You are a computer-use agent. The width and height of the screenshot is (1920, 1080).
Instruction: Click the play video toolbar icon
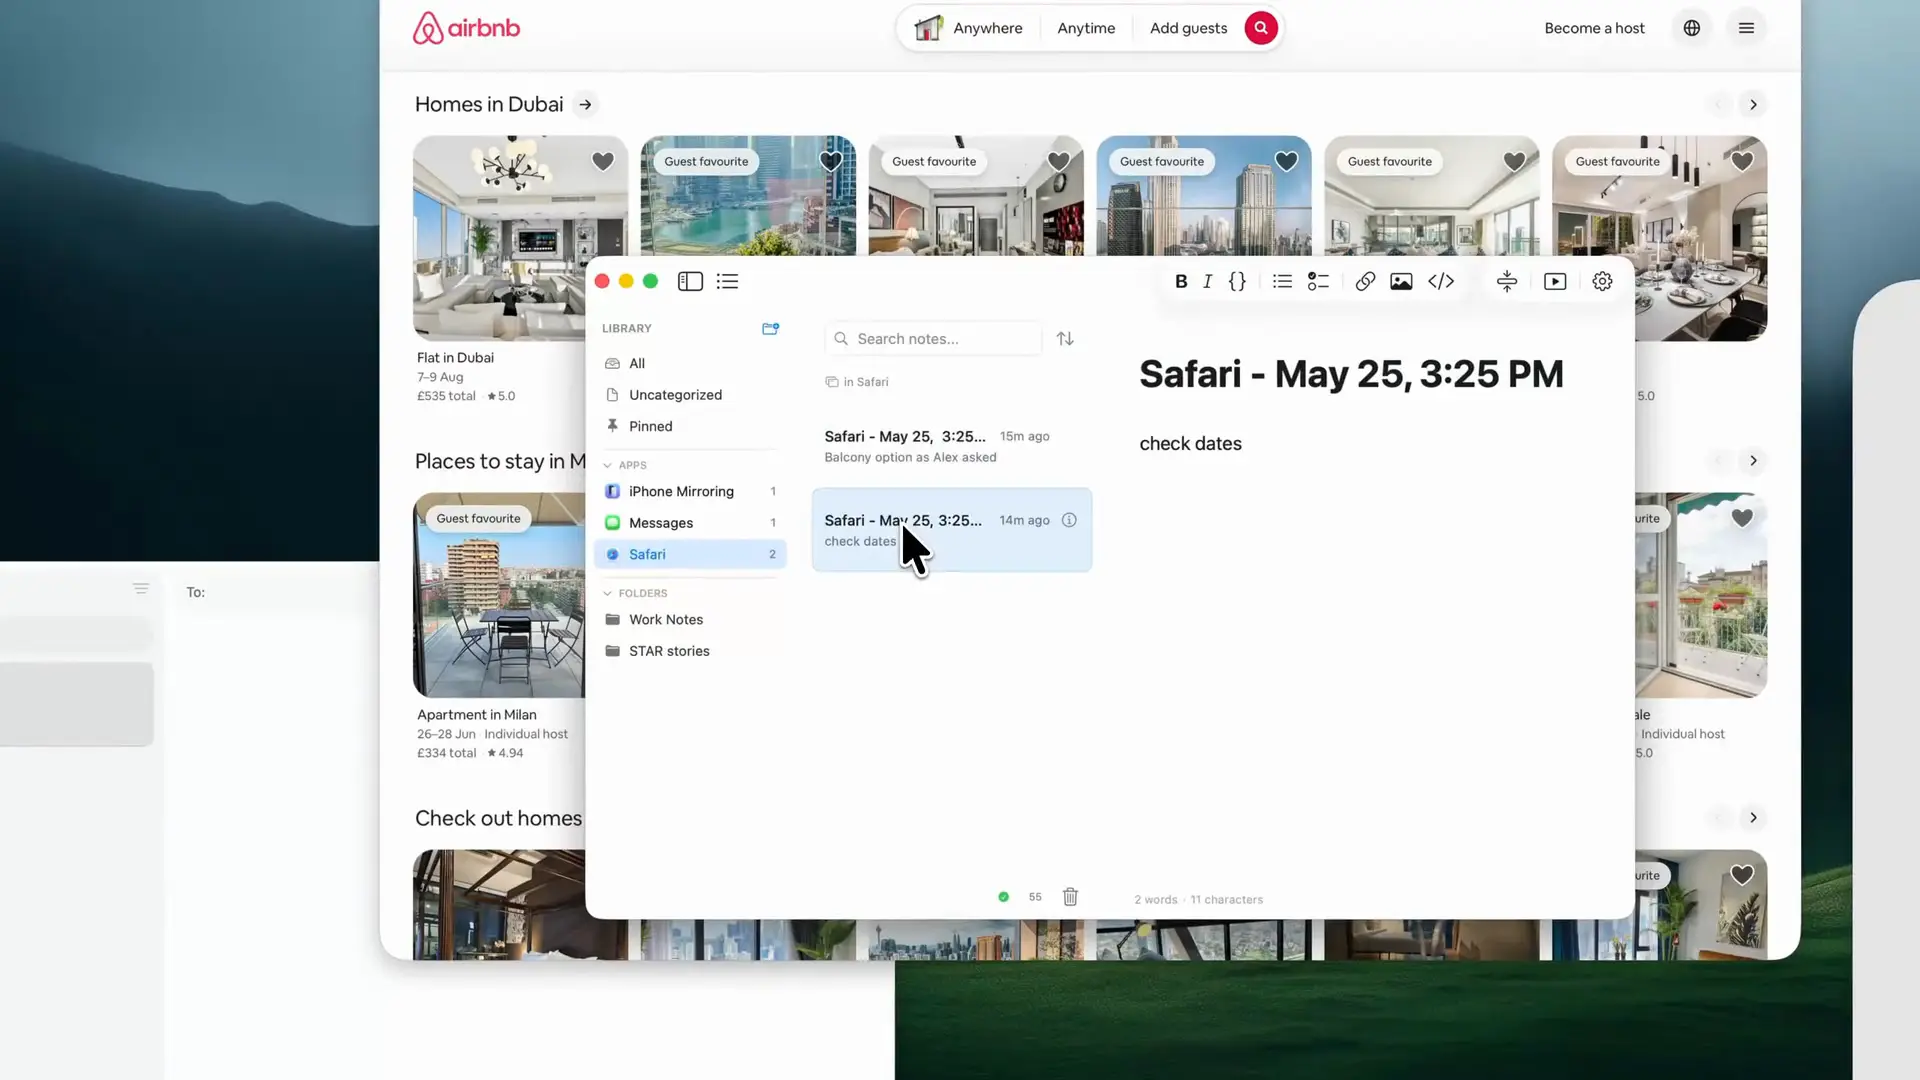tap(1555, 282)
